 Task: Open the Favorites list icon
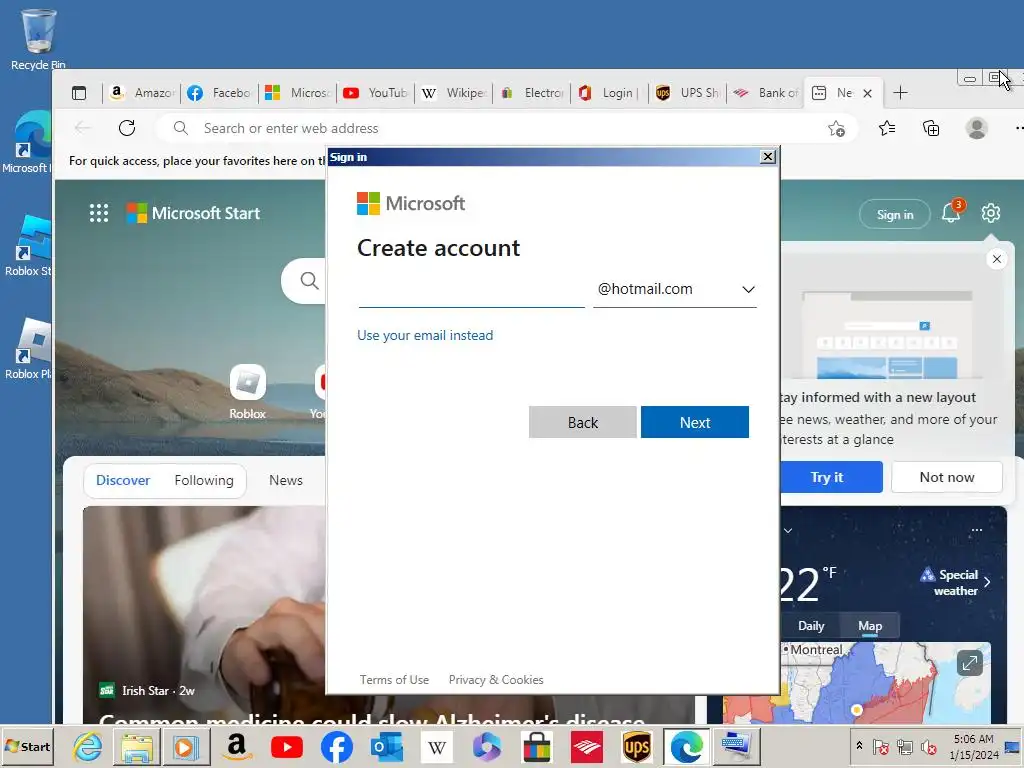pos(886,128)
